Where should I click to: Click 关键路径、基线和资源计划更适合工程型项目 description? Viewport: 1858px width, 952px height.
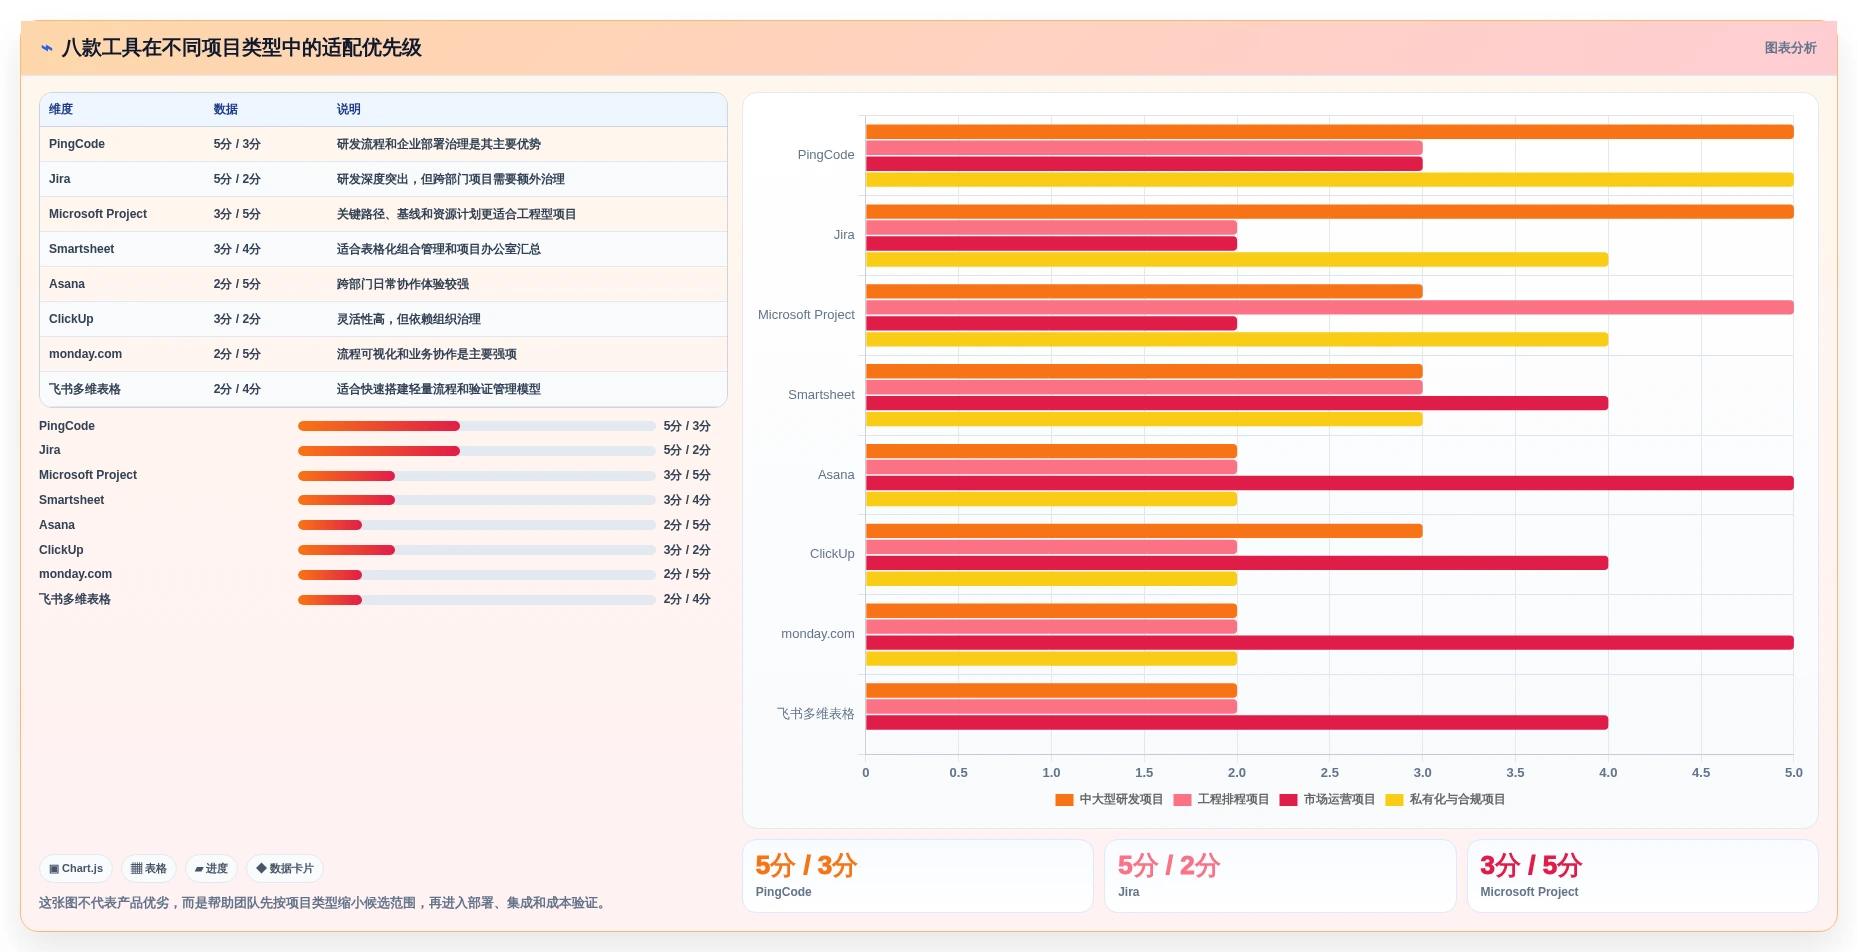(x=457, y=214)
